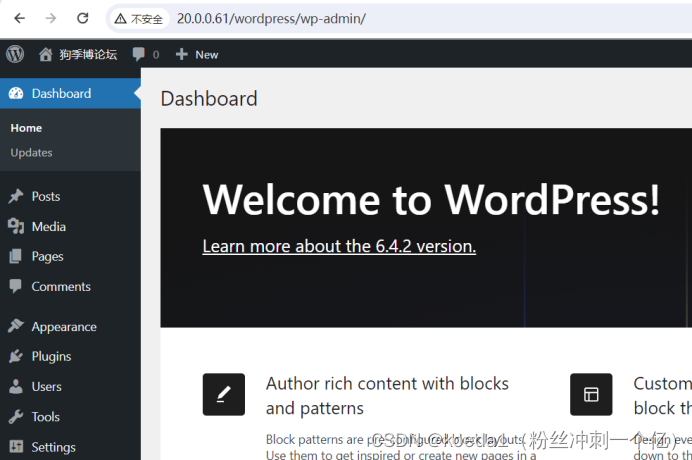Open the Updates submenu item
The height and width of the screenshot is (460, 692).
pos(31,153)
